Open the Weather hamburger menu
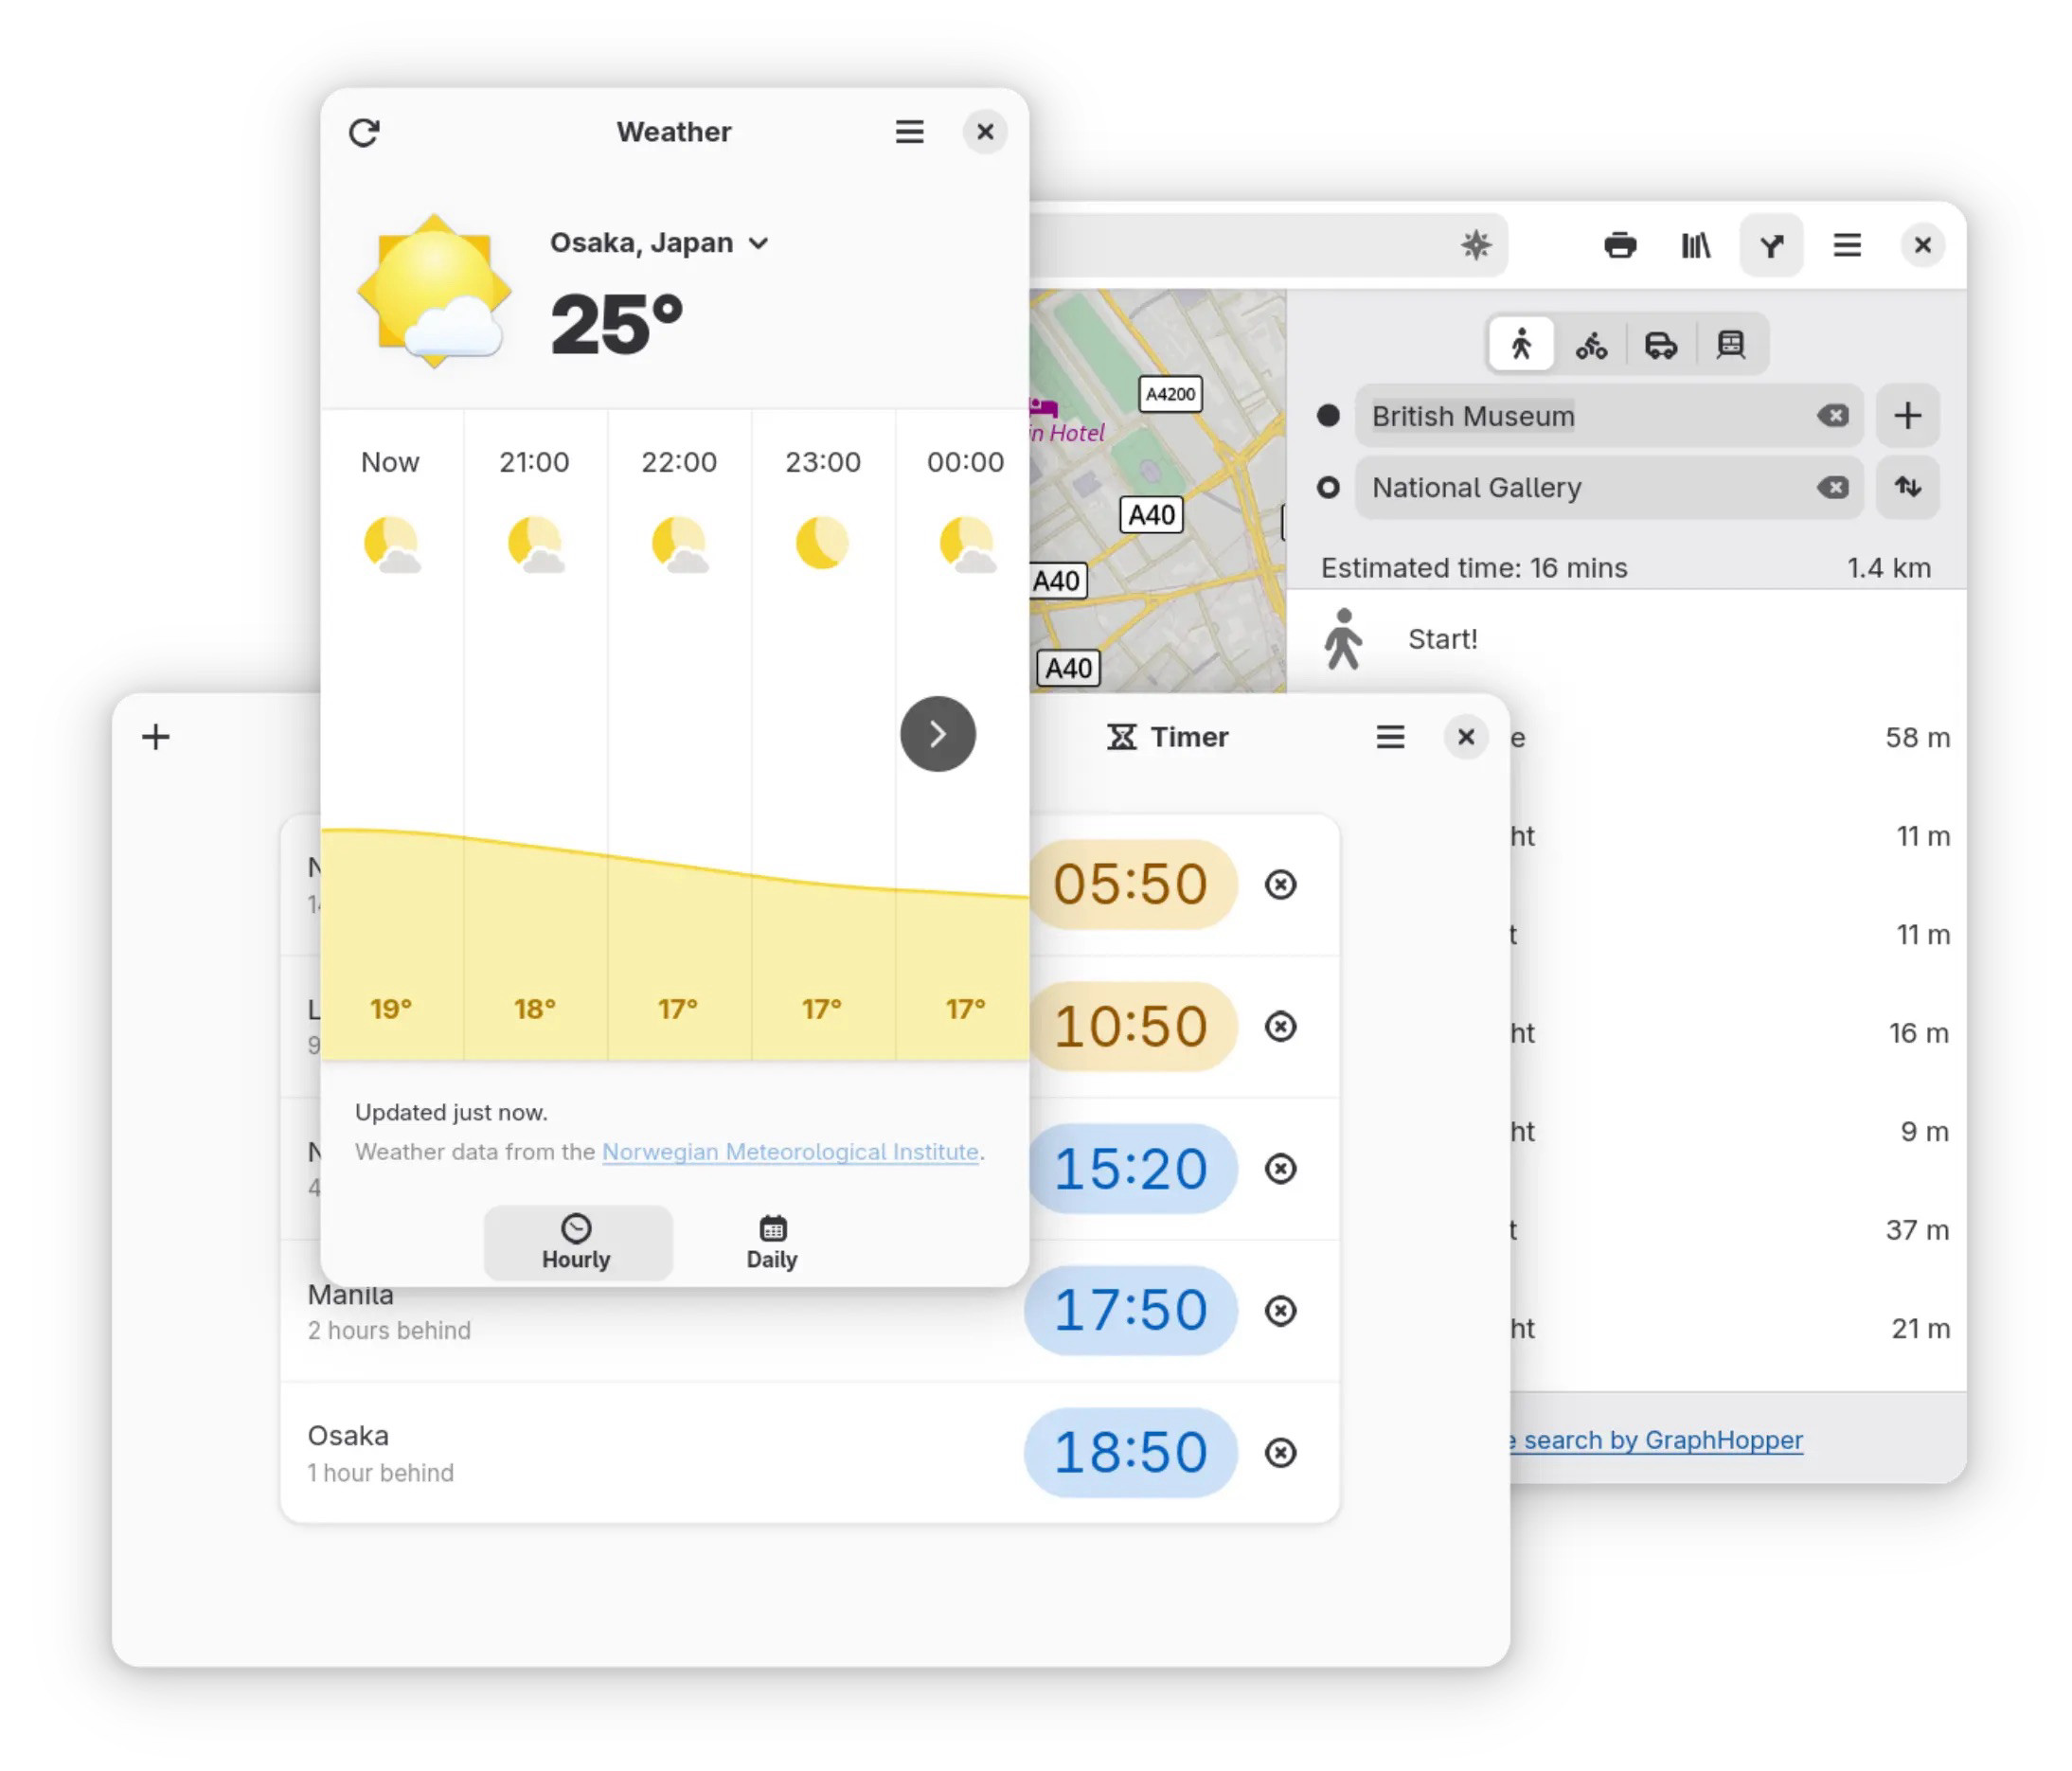This screenshot has height=1771, width=2072. [x=909, y=132]
